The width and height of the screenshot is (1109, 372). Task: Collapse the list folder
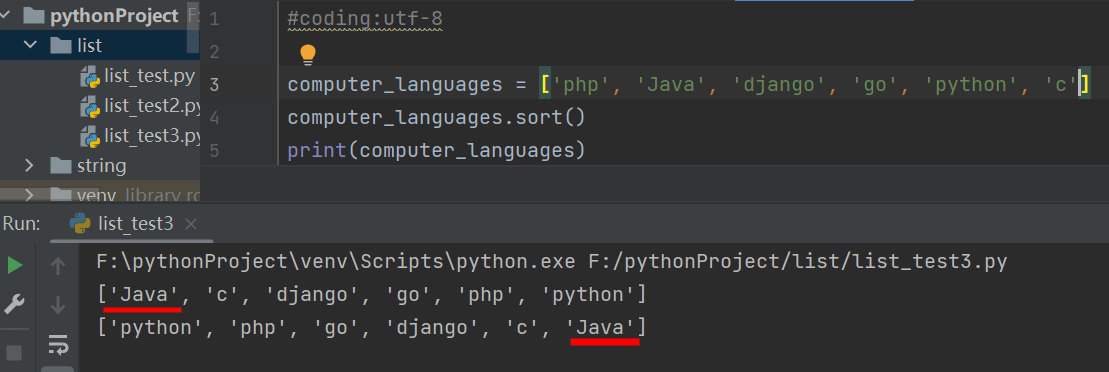click(x=30, y=45)
